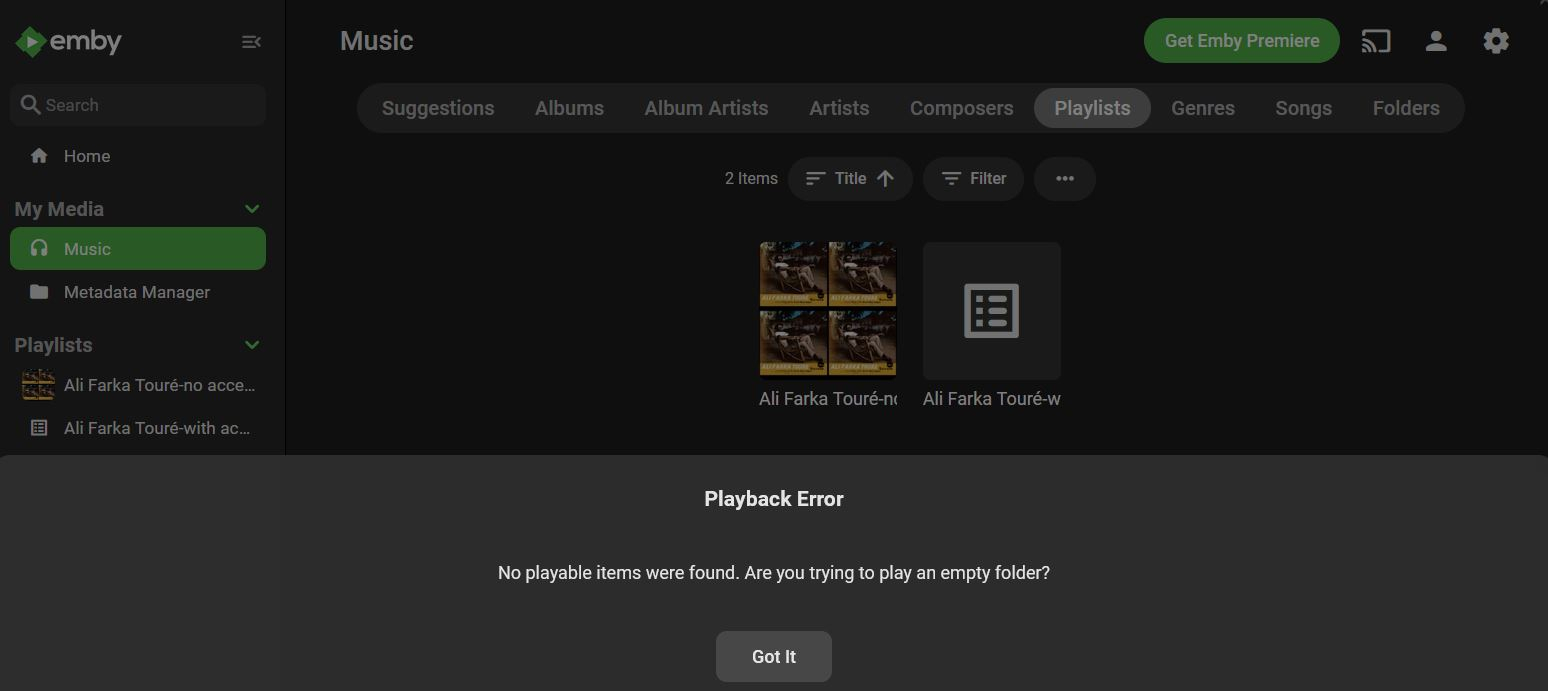
Task: Click the Music headphones icon
Action: coord(39,248)
